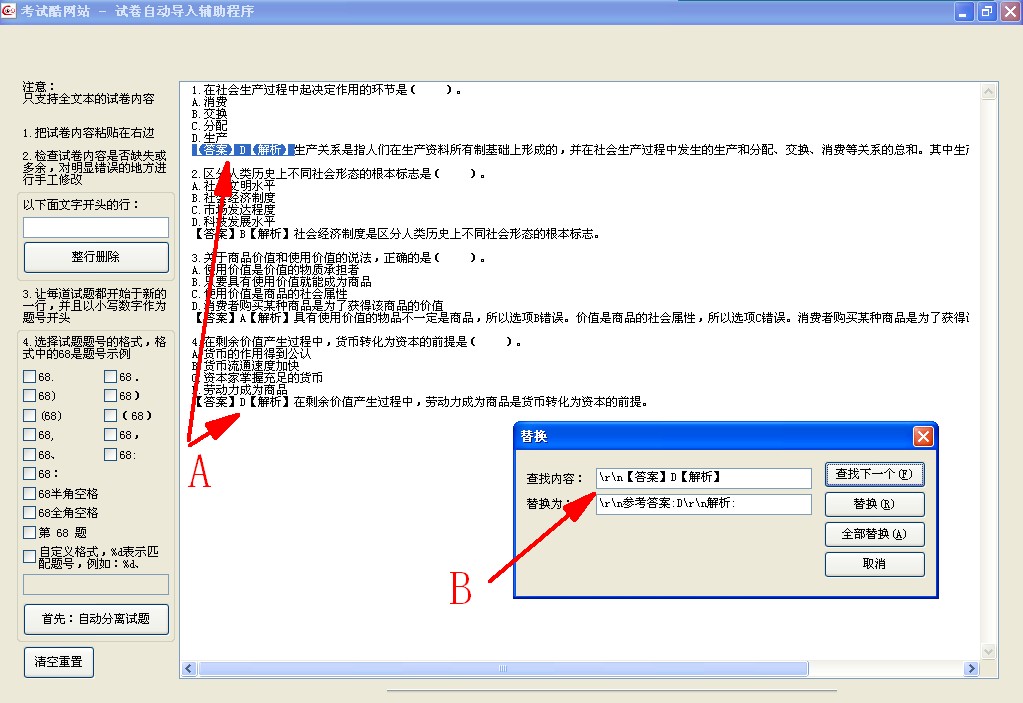Screen dimensions: 1023x703
Task: Click the app icon in title bar
Action: click(x=9, y=11)
